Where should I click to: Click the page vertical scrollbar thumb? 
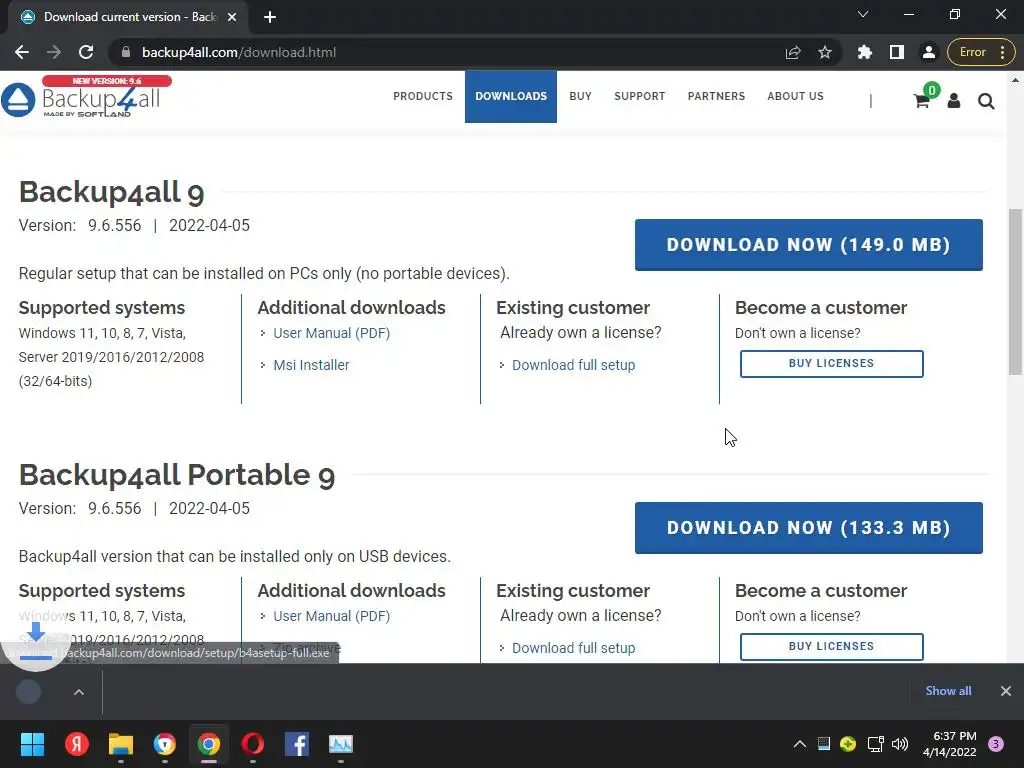1015,292
